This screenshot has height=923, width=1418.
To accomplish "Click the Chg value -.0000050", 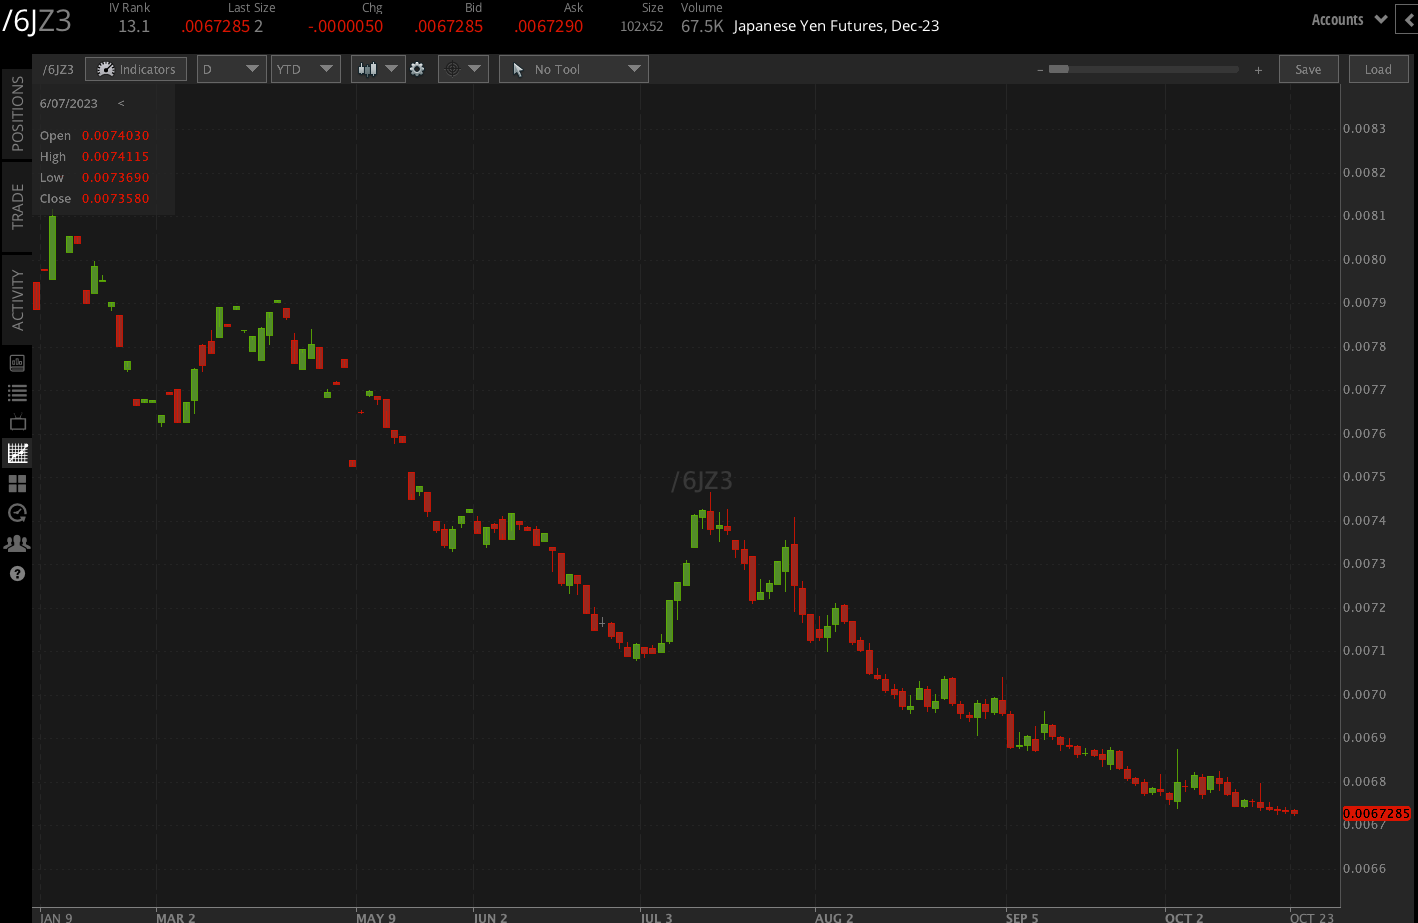I will tap(345, 27).
